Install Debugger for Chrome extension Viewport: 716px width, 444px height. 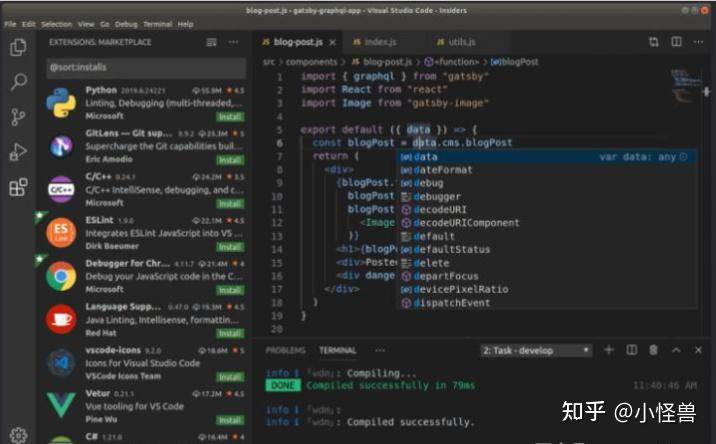pyautogui.click(x=230, y=290)
